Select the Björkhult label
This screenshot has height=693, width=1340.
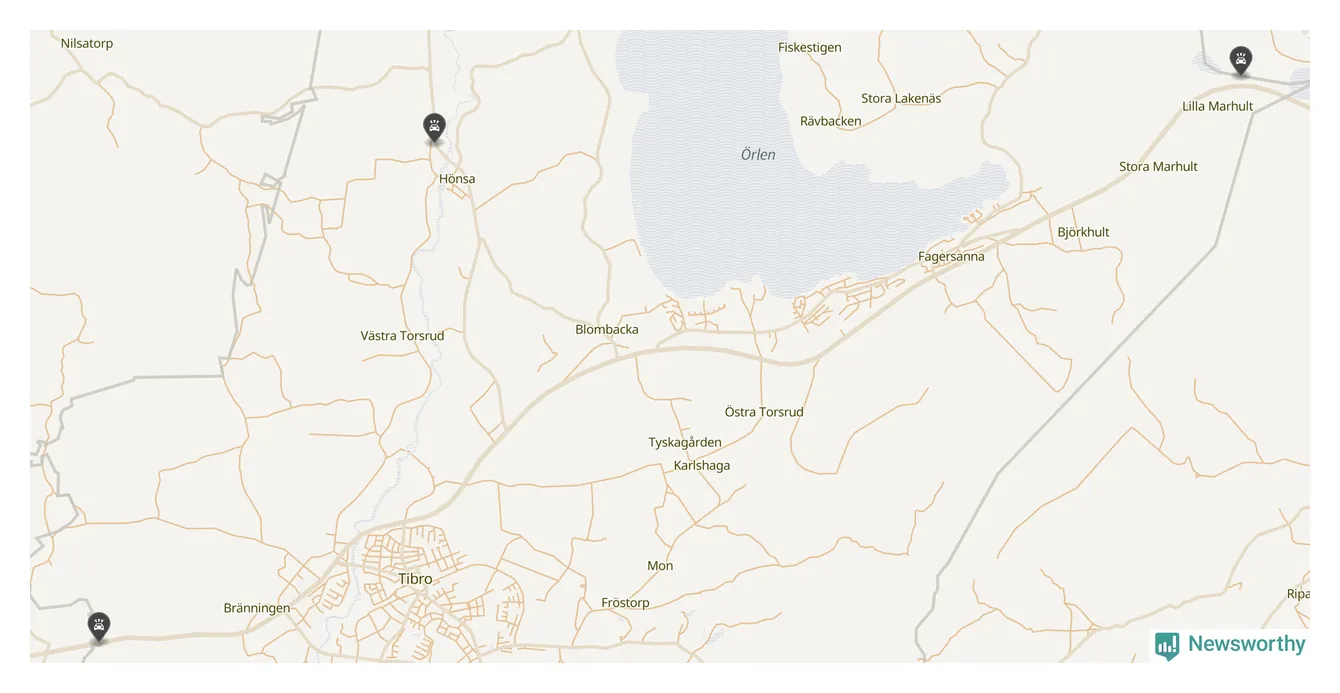(1083, 232)
